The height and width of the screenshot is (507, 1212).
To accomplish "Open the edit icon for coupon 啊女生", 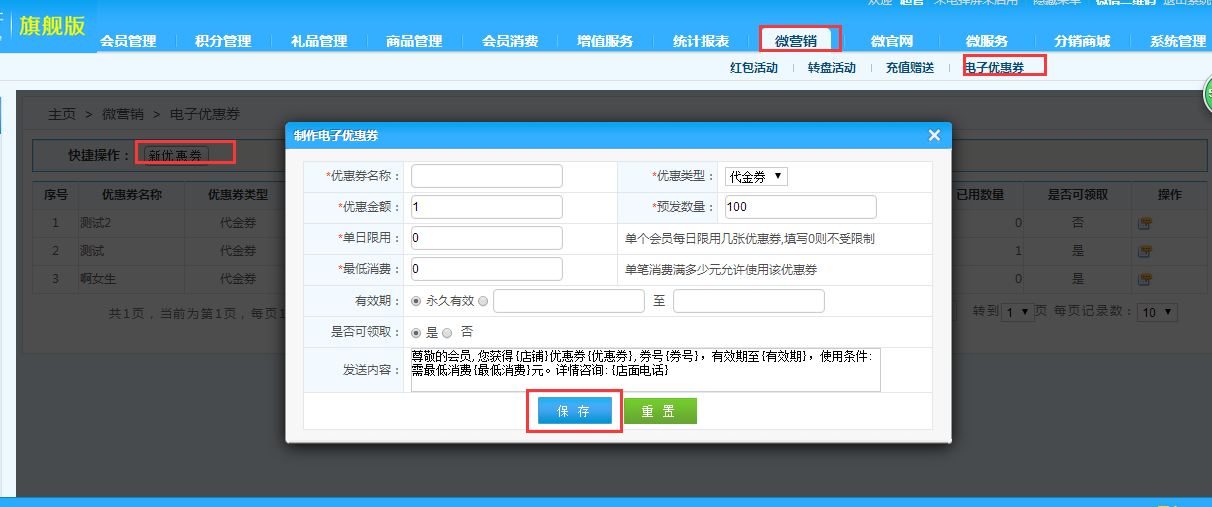I will pyautogui.click(x=1144, y=279).
